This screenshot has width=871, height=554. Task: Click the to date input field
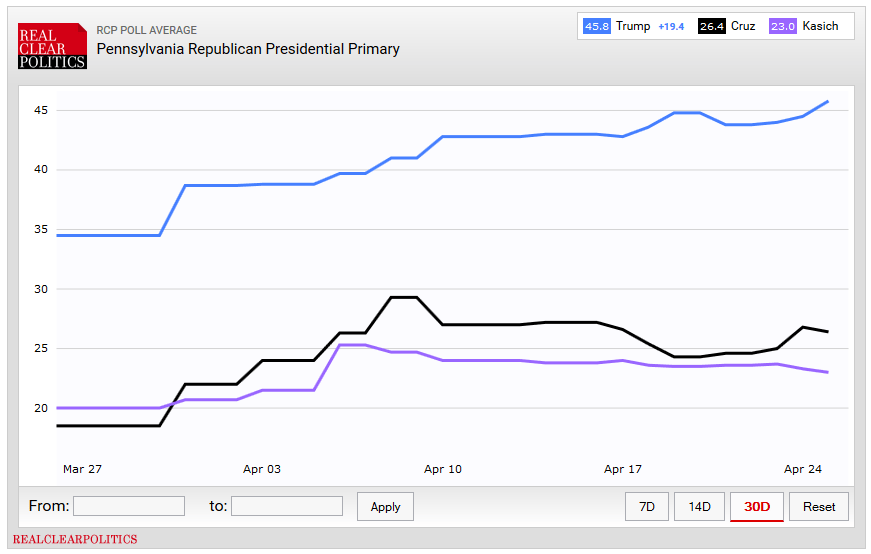(x=287, y=506)
